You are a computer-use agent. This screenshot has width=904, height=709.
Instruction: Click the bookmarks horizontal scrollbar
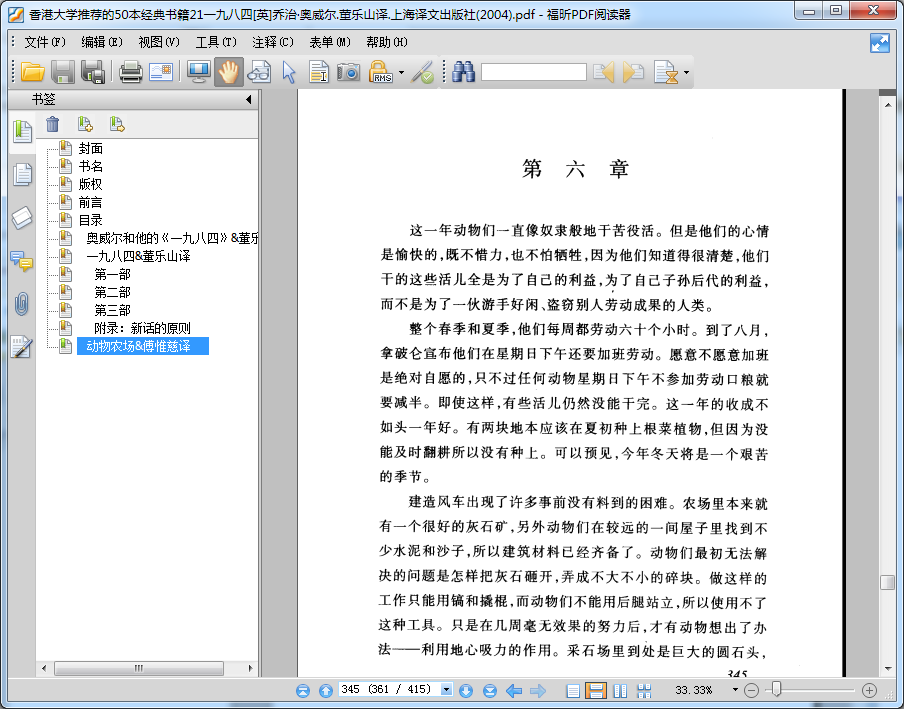click(139, 669)
